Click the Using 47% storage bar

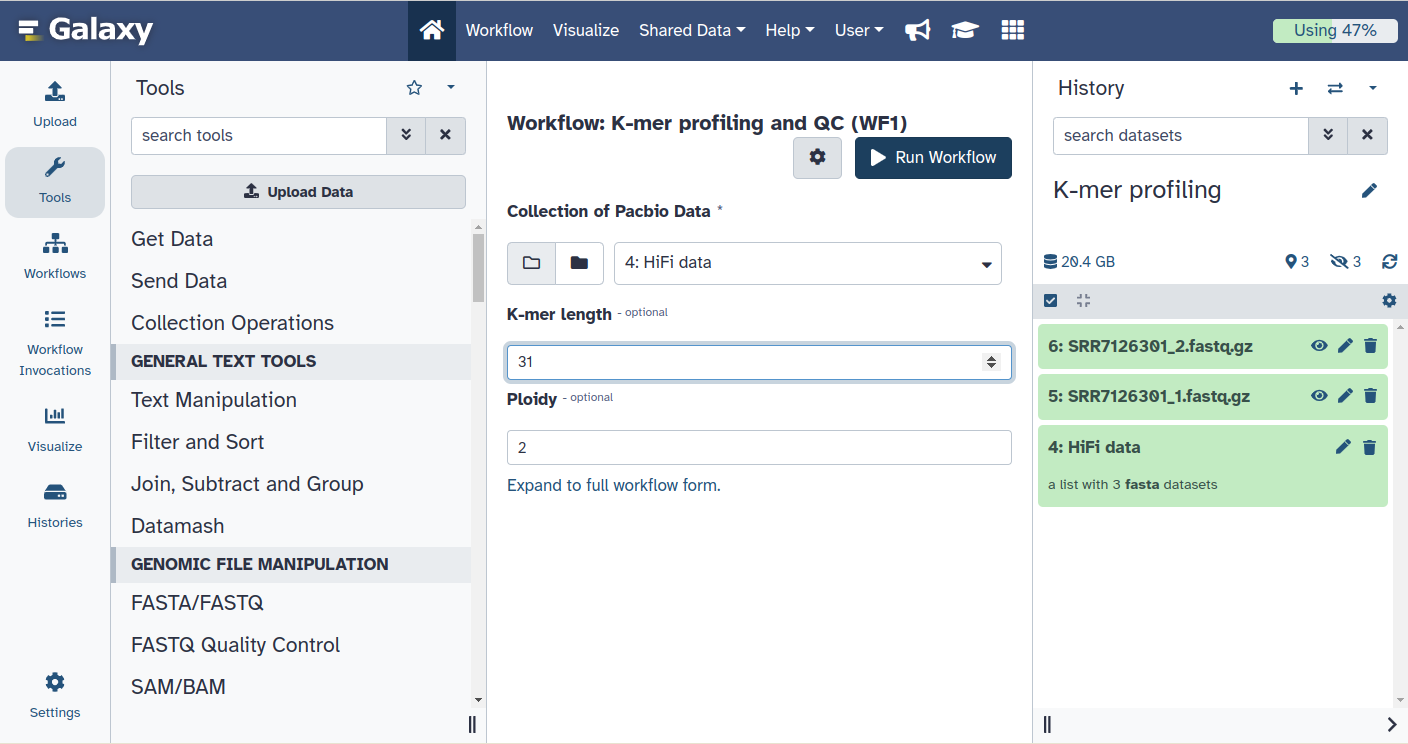coord(1335,30)
